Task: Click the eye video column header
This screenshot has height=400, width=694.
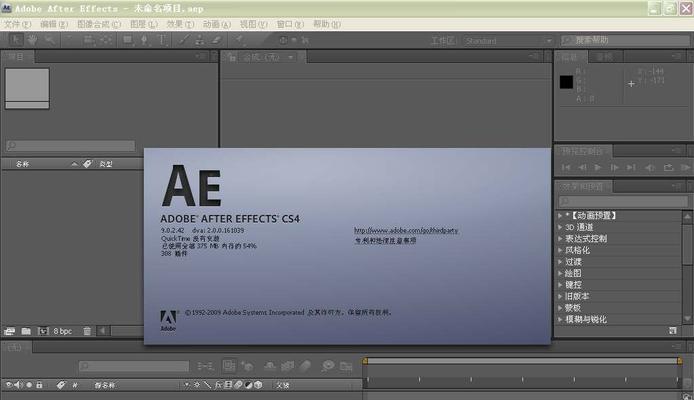Action: (9, 385)
